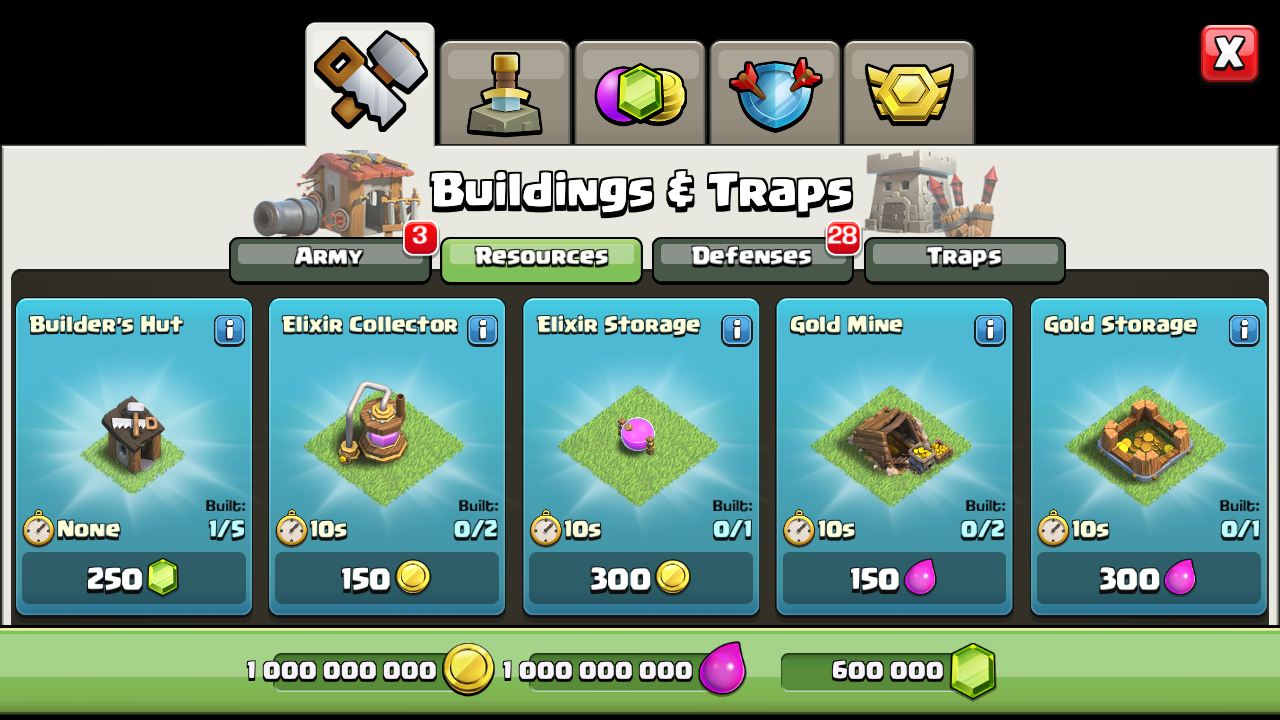The height and width of the screenshot is (720, 1280).
Task: Show info for Elixir Storage
Action: [736, 330]
